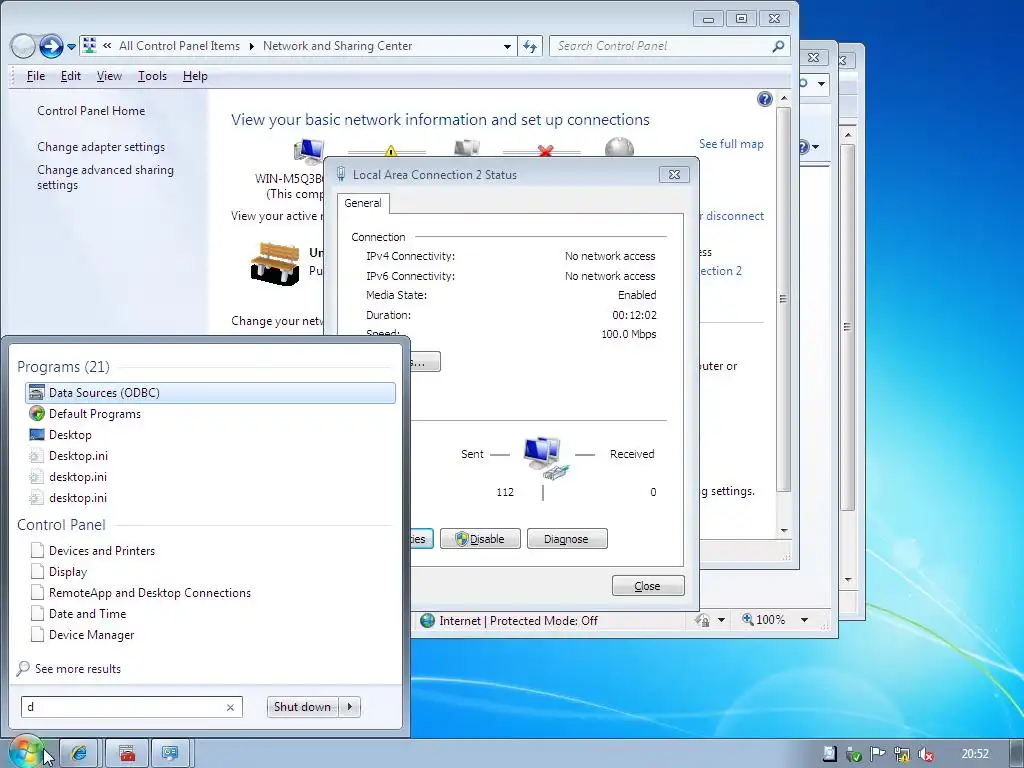Screen dimensions: 1024x768
Task: Open Change advanced sharing settings link
Action: click(x=105, y=177)
